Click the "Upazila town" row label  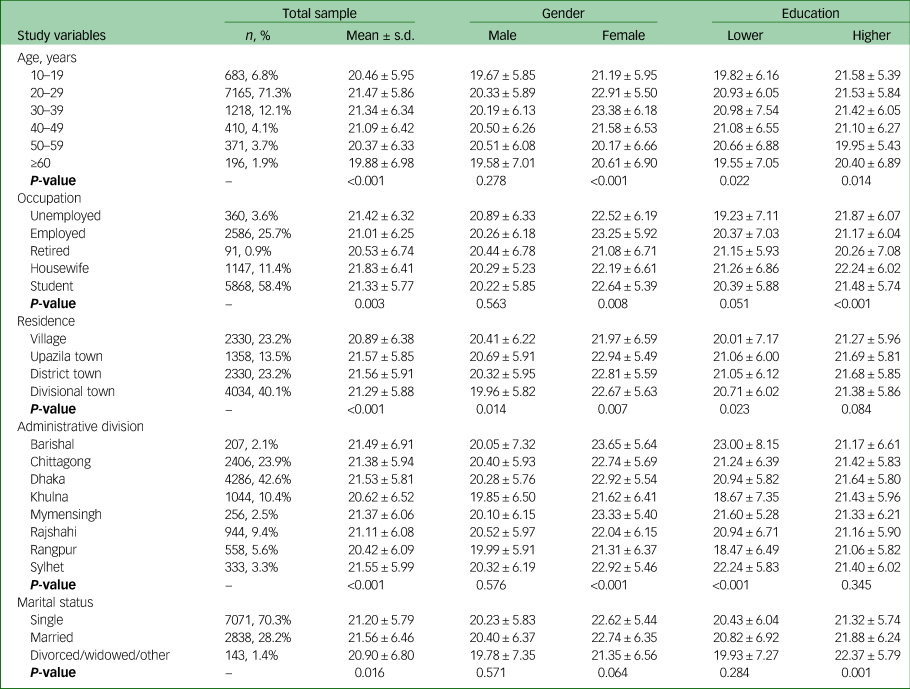click(66, 356)
